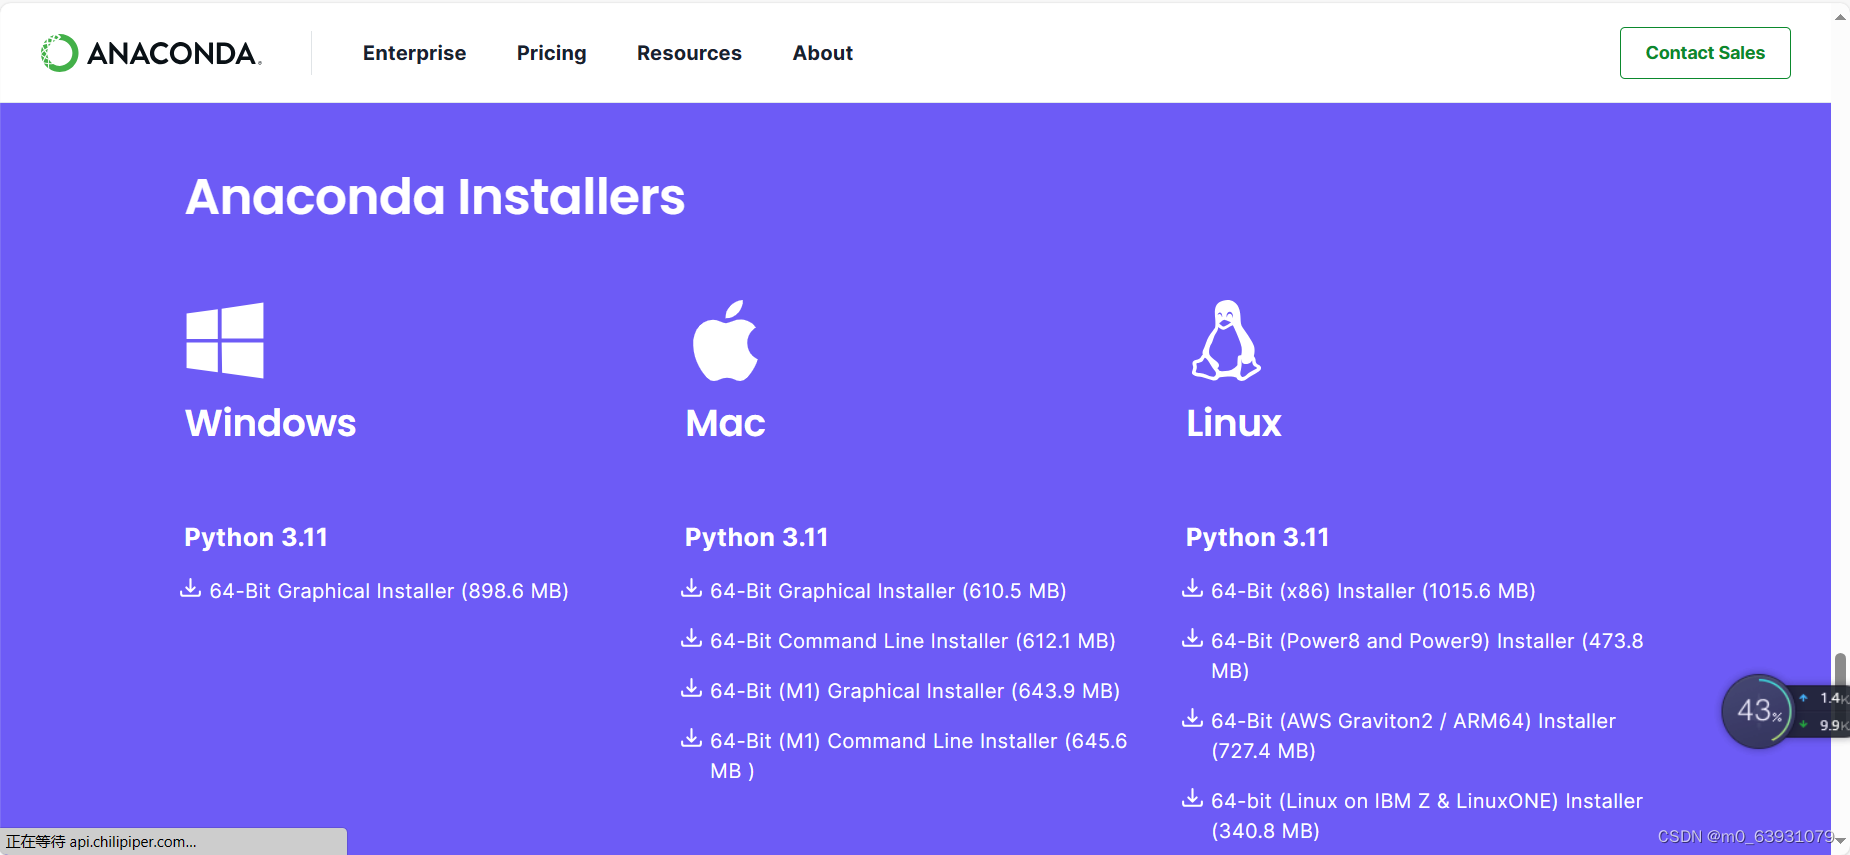This screenshot has width=1850, height=855.
Task: Download Mac 64-Bit Graphical Installer (610.5 MB)
Action: [x=888, y=591]
